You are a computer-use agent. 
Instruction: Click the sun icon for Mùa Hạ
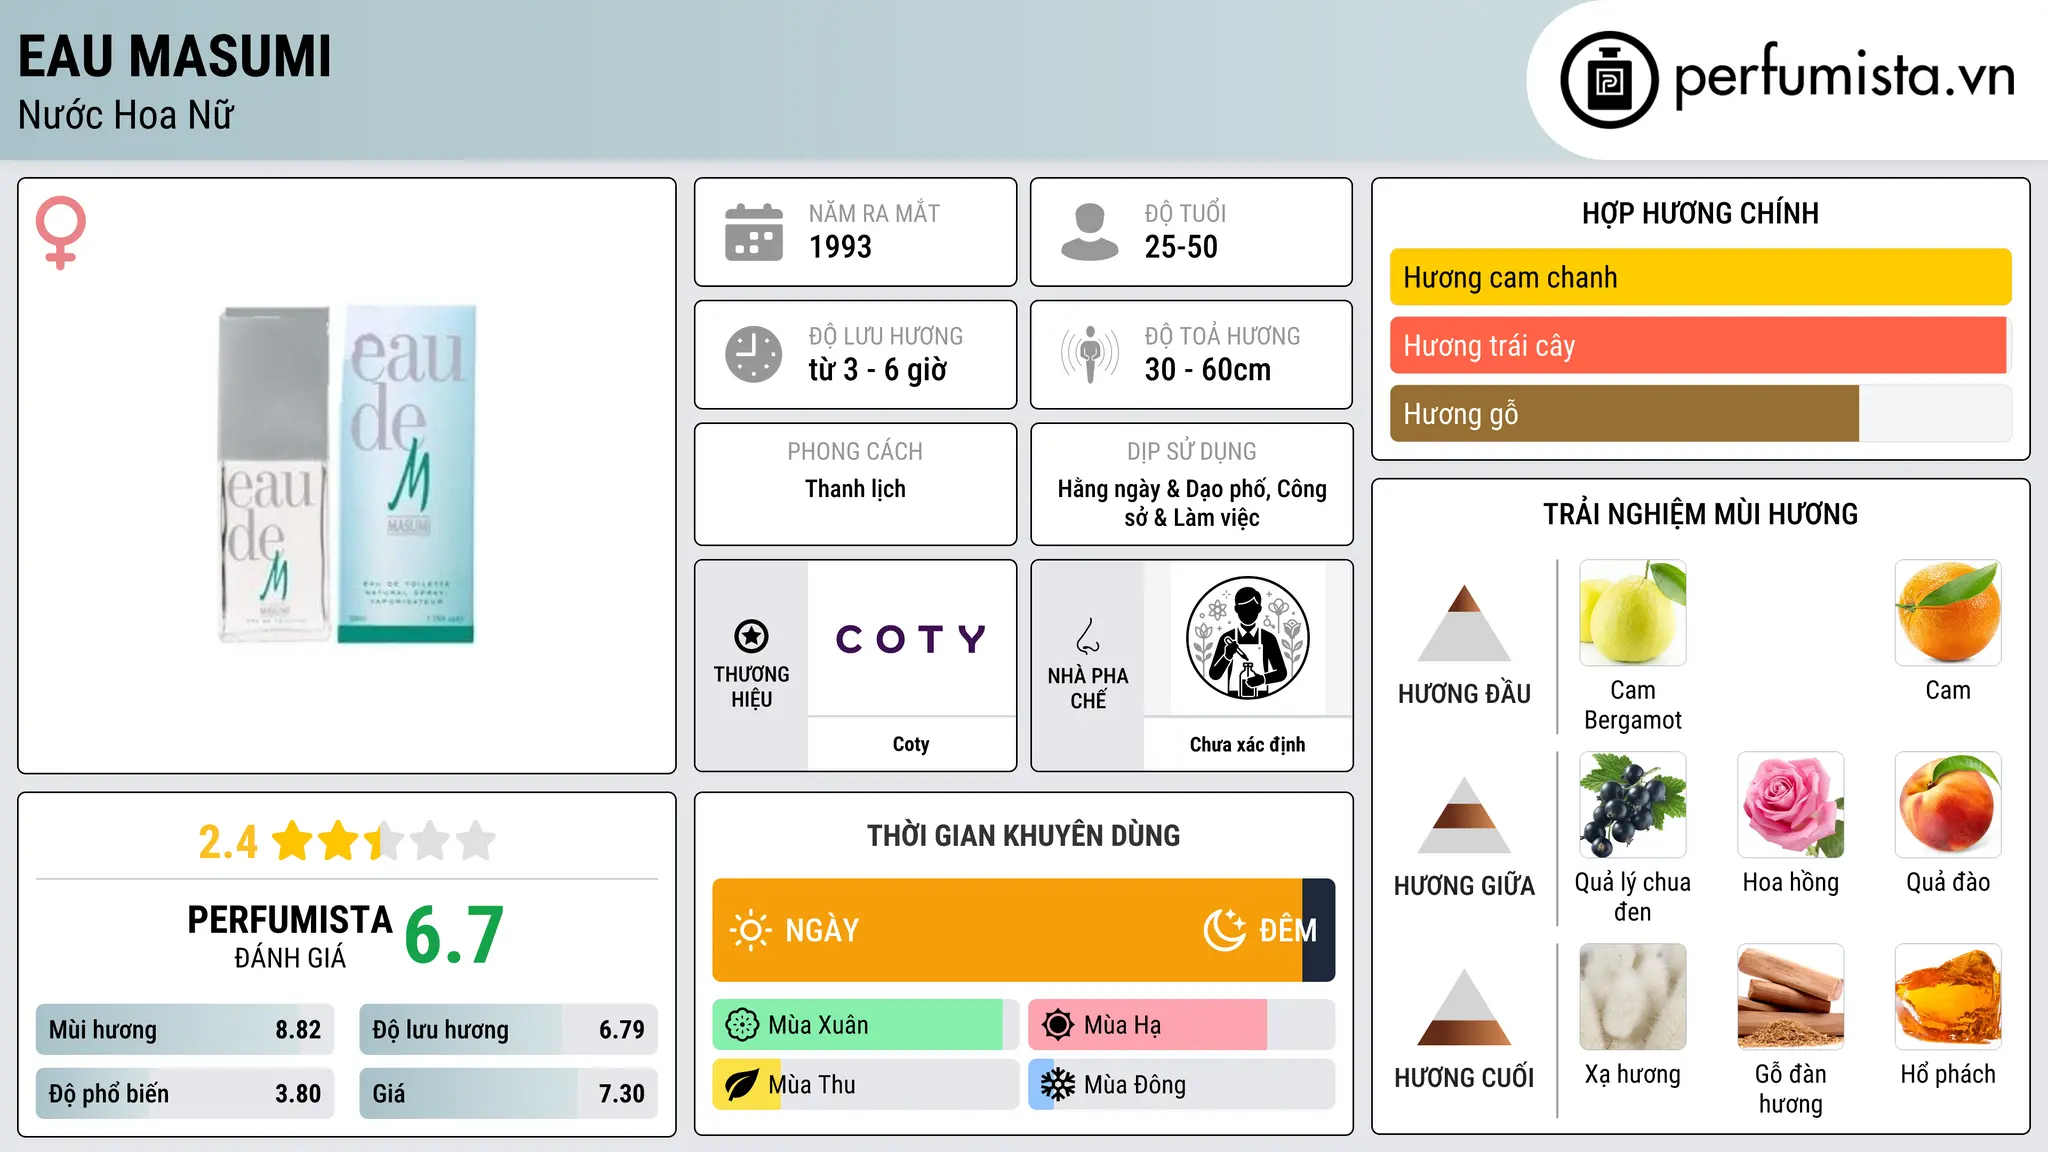pos(1058,1025)
